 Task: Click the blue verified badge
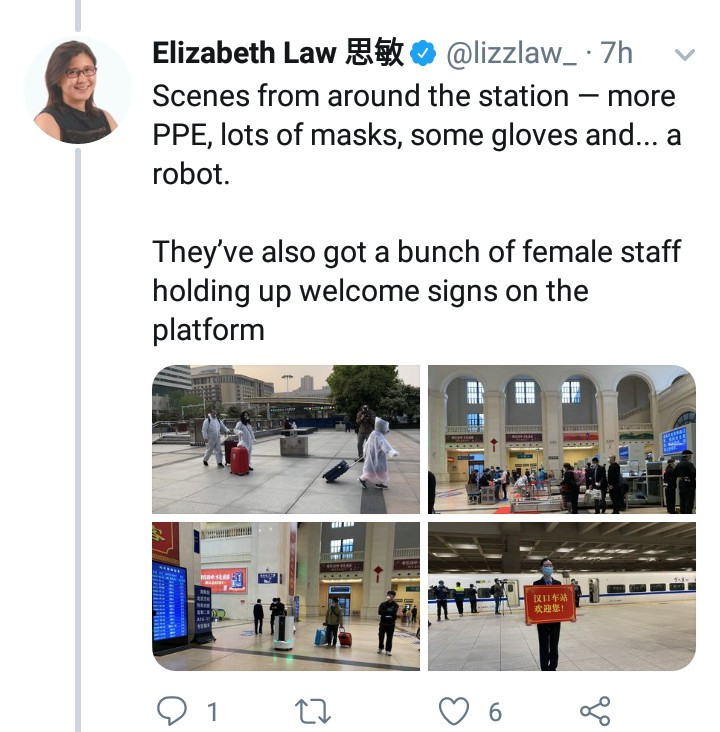(423, 53)
